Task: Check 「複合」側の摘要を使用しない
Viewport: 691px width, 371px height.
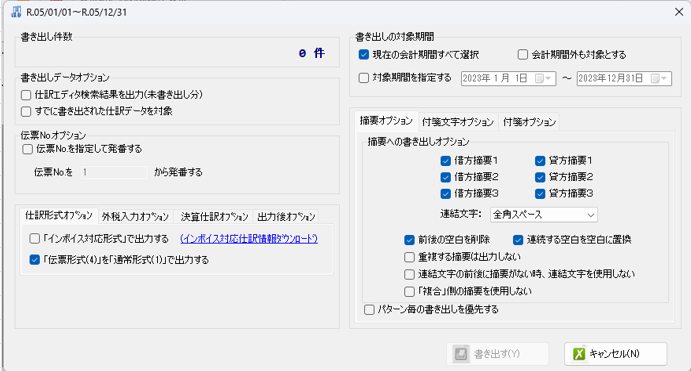Action: [409, 291]
